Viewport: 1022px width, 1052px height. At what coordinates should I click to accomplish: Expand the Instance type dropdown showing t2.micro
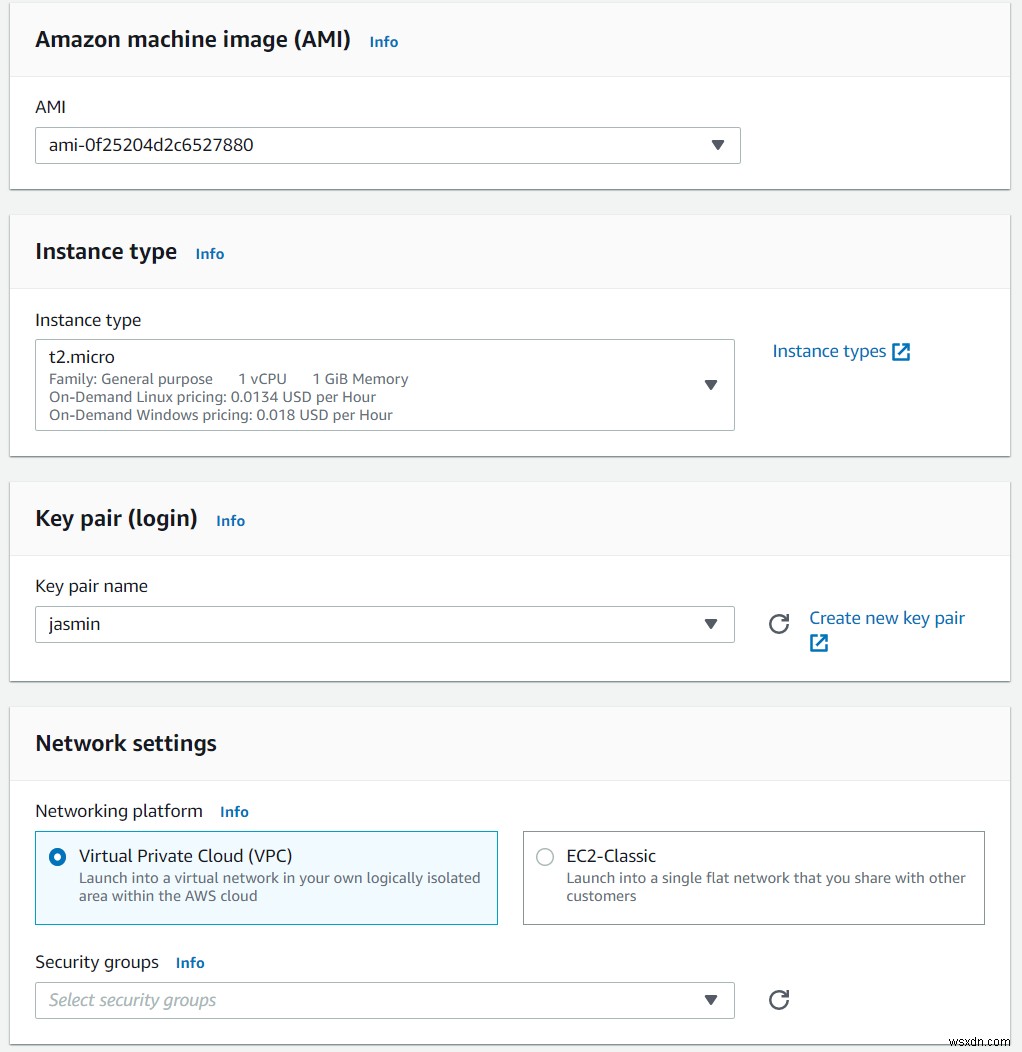(710, 385)
